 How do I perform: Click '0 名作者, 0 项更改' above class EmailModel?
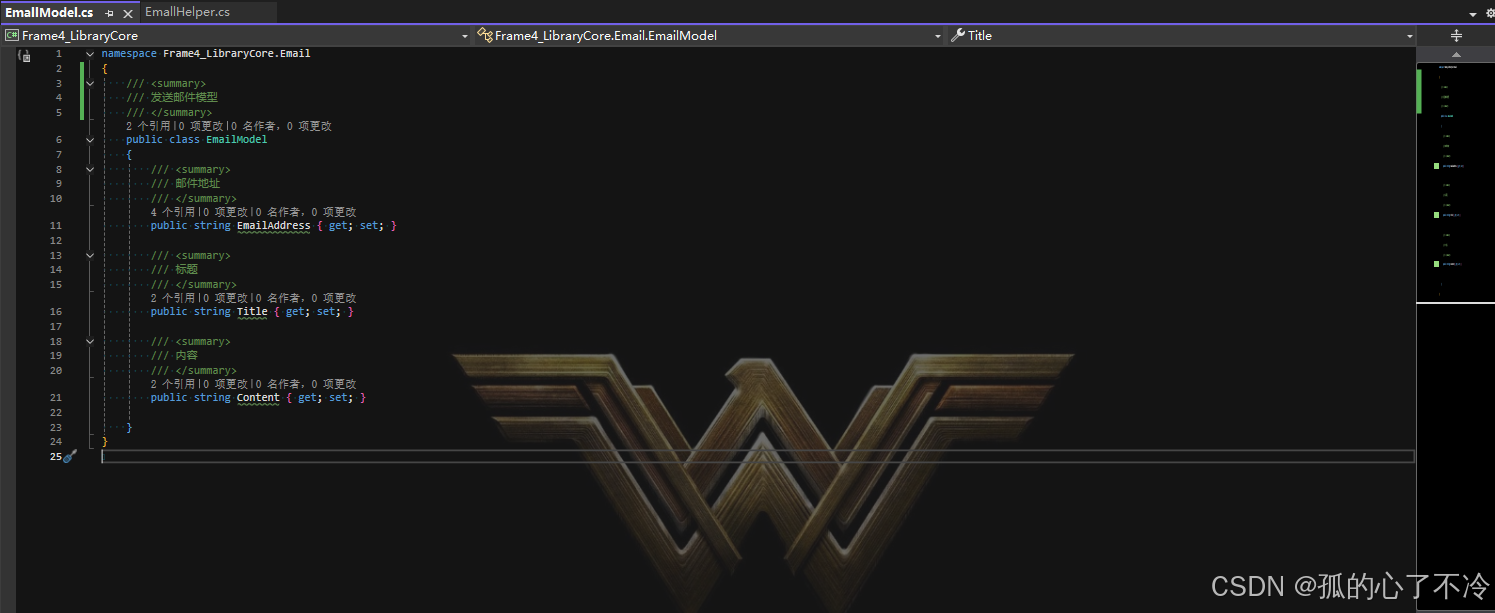(281, 127)
